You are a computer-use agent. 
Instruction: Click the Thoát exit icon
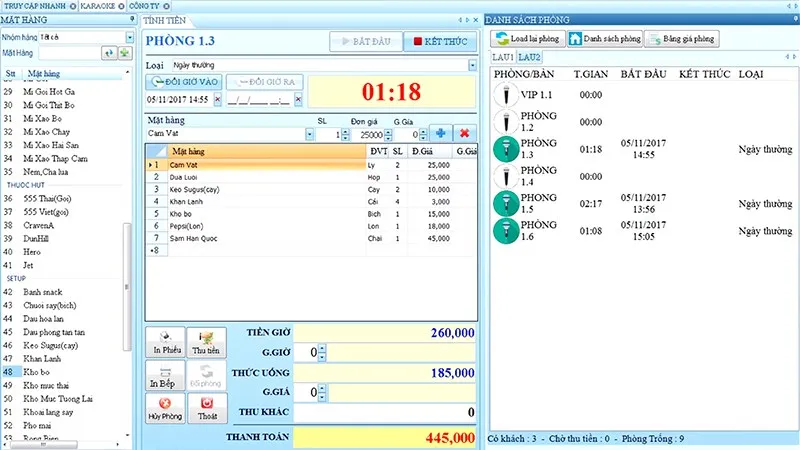click(x=206, y=407)
